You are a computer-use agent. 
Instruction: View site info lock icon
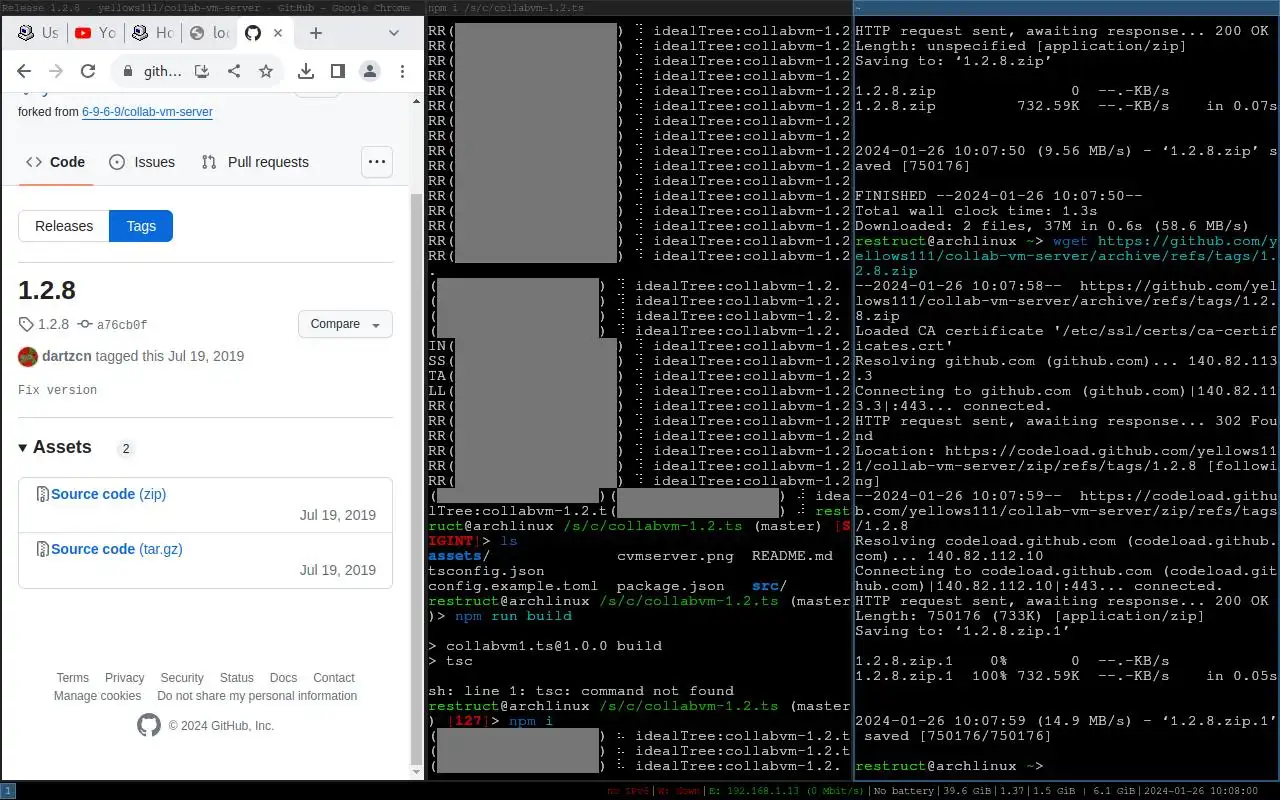click(x=127, y=71)
